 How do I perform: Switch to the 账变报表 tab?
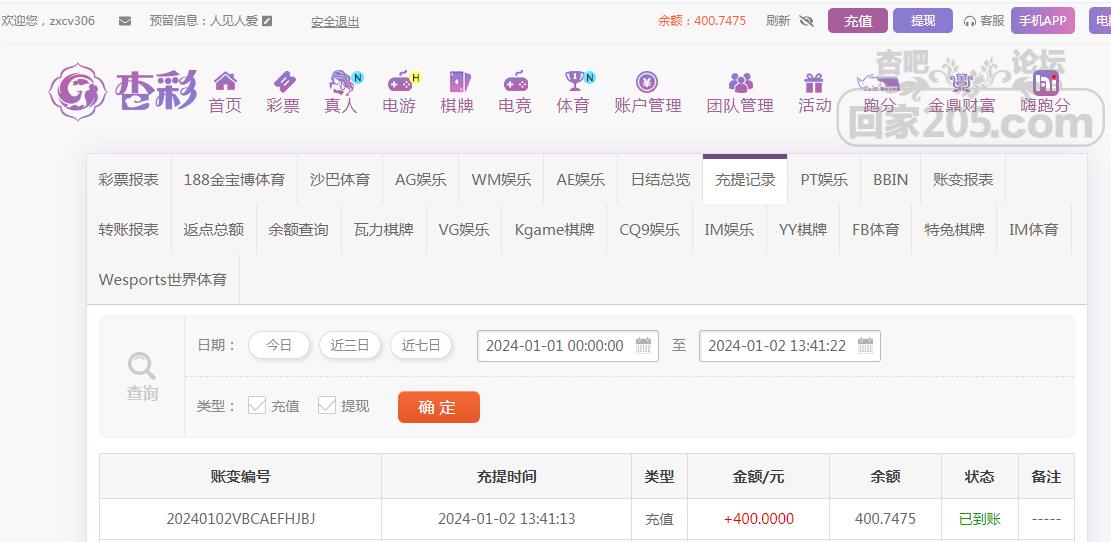click(963, 180)
